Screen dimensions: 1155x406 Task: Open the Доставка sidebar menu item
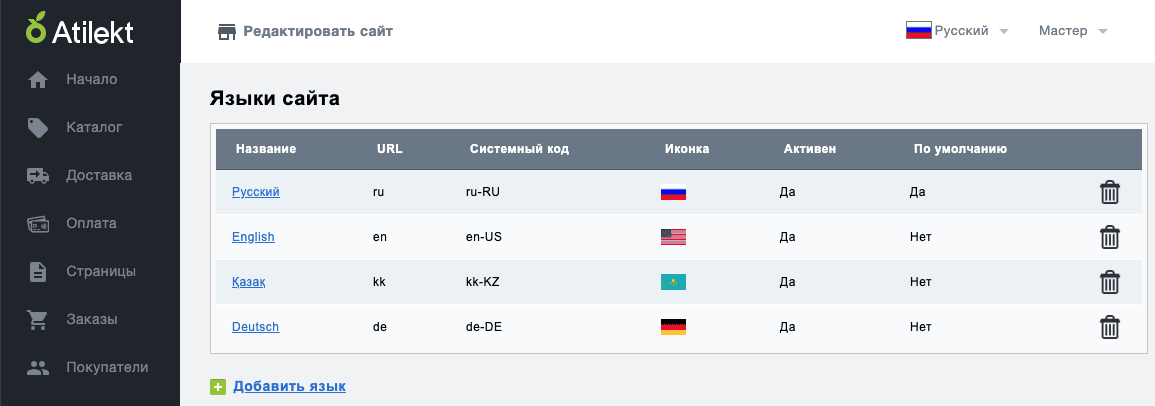coord(99,175)
